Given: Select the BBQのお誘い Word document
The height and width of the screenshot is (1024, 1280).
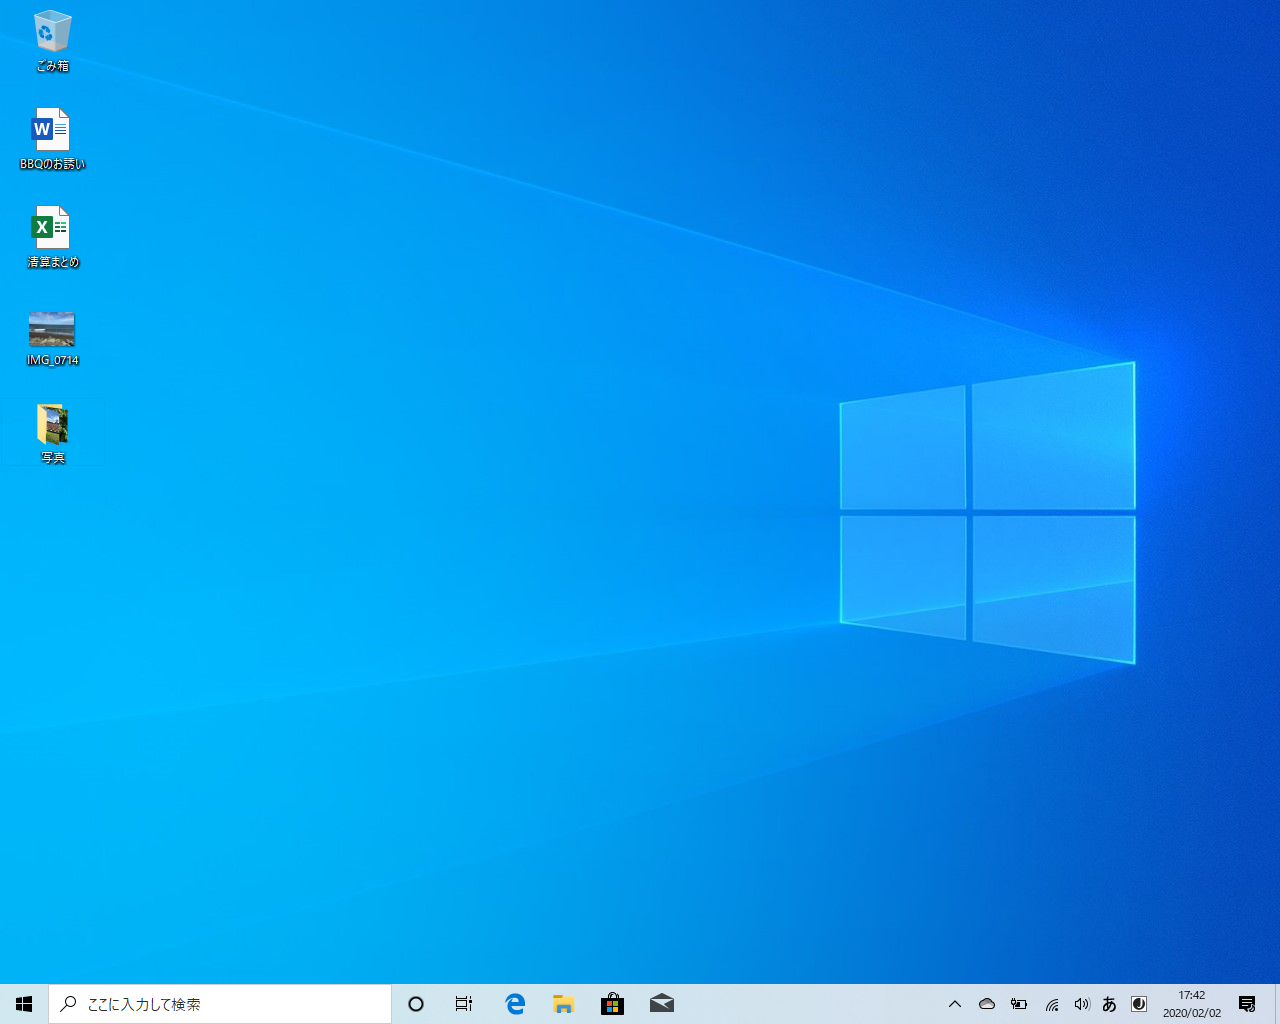Looking at the screenshot, I should pyautogui.click(x=52, y=139).
